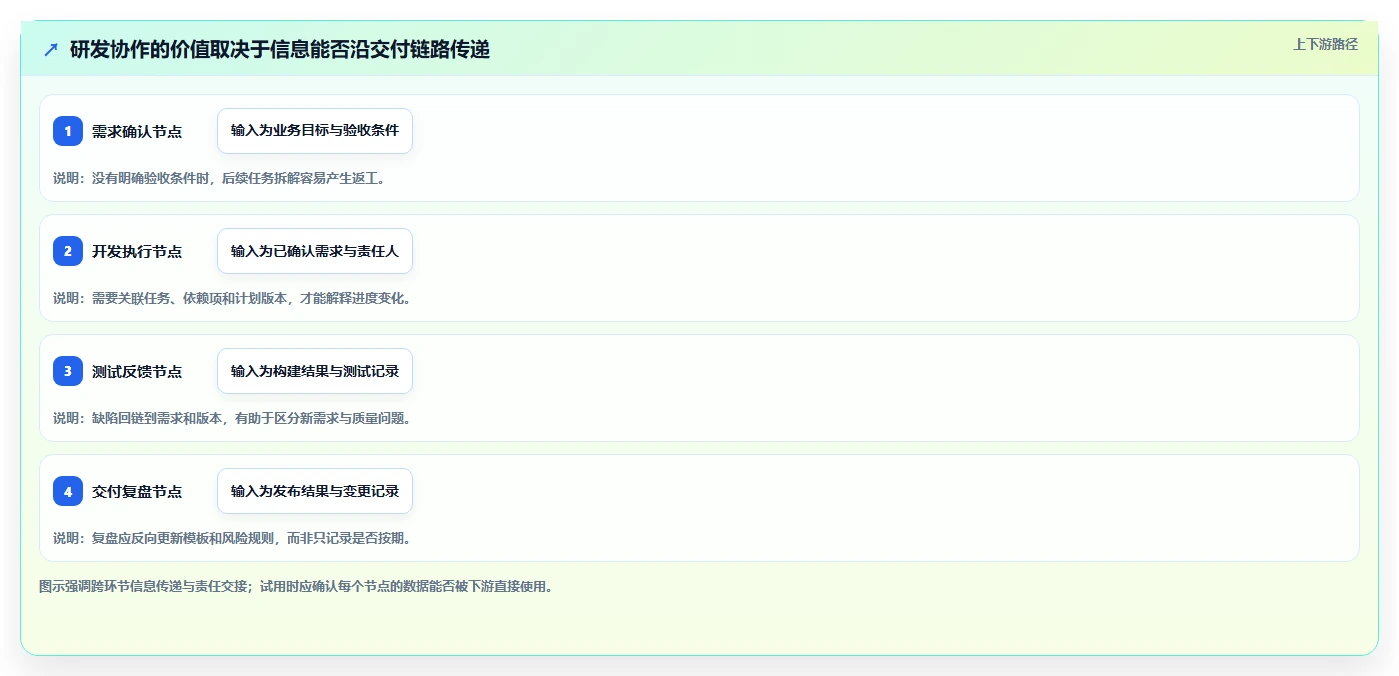The width and height of the screenshot is (1399, 676).
Task: Select step number badge 2
Action: coord(68,251)
